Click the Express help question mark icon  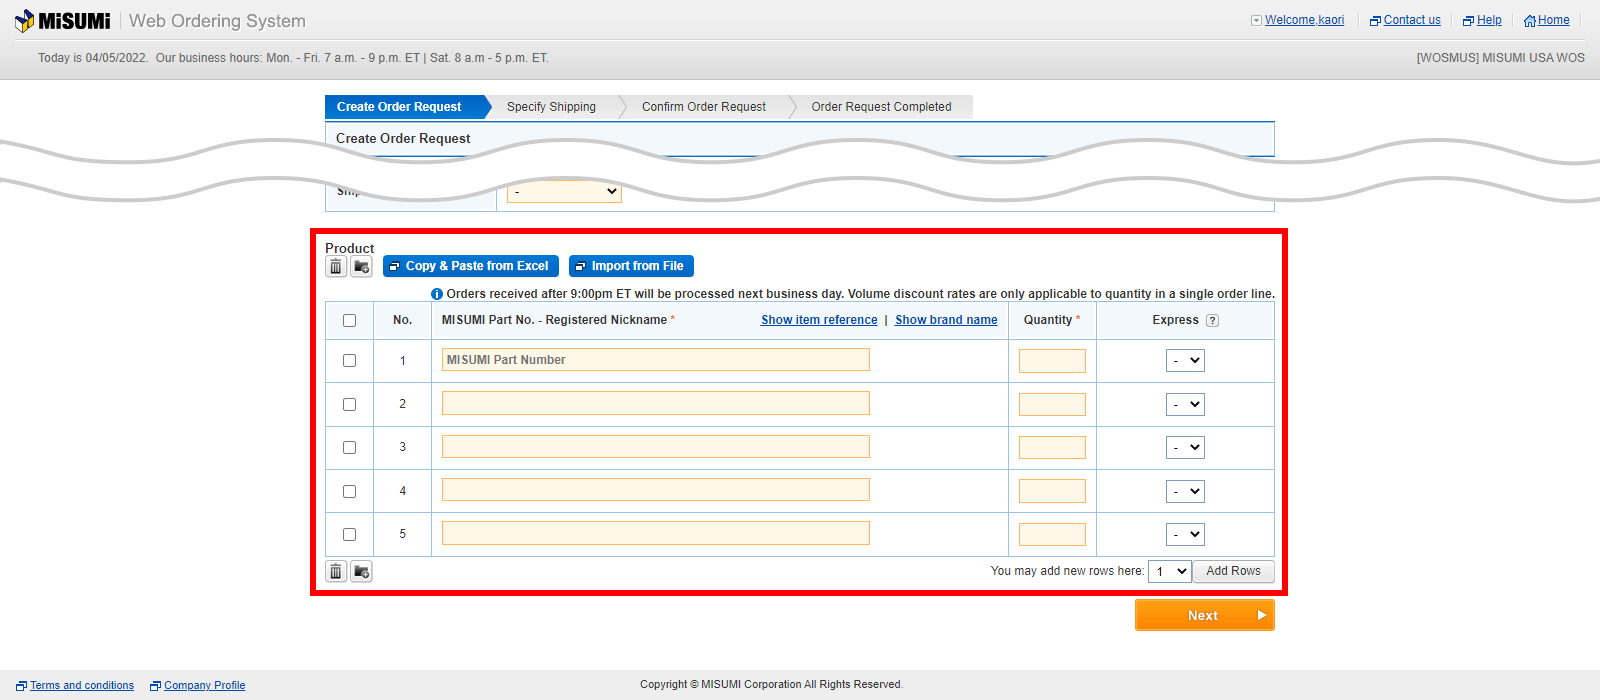(1213, 321)
